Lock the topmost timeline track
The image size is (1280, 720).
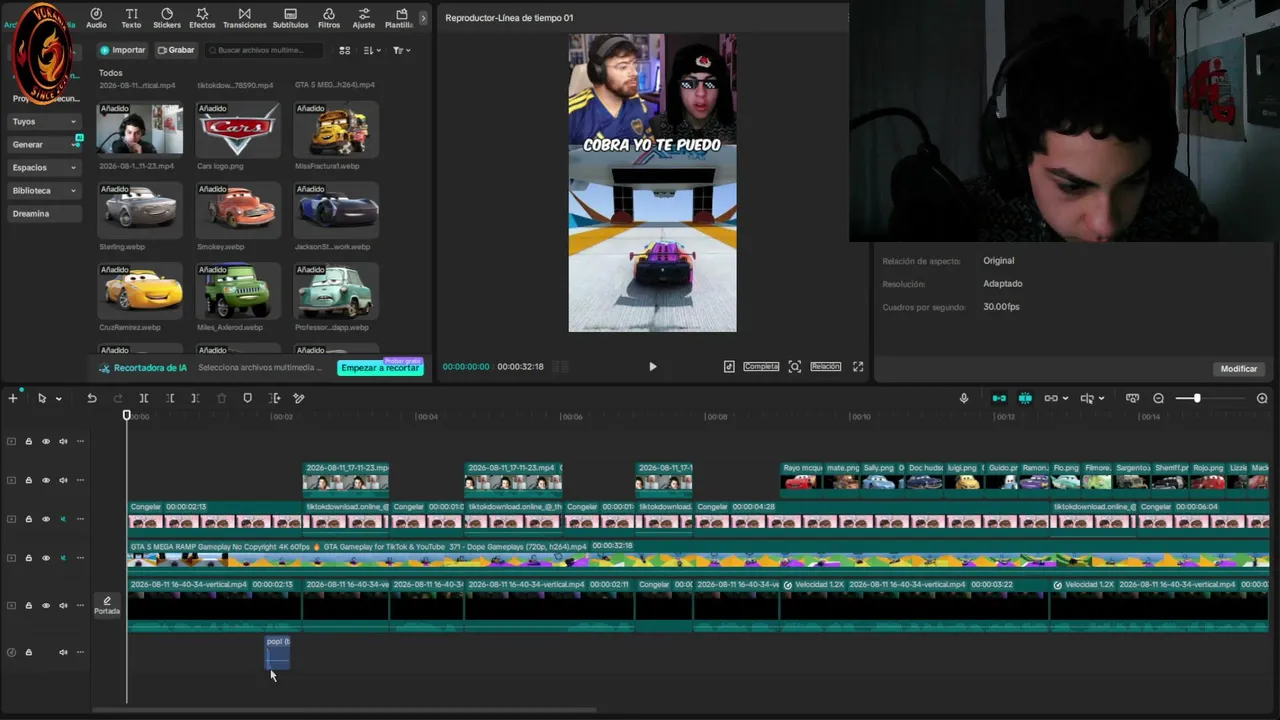coord(28,441)
